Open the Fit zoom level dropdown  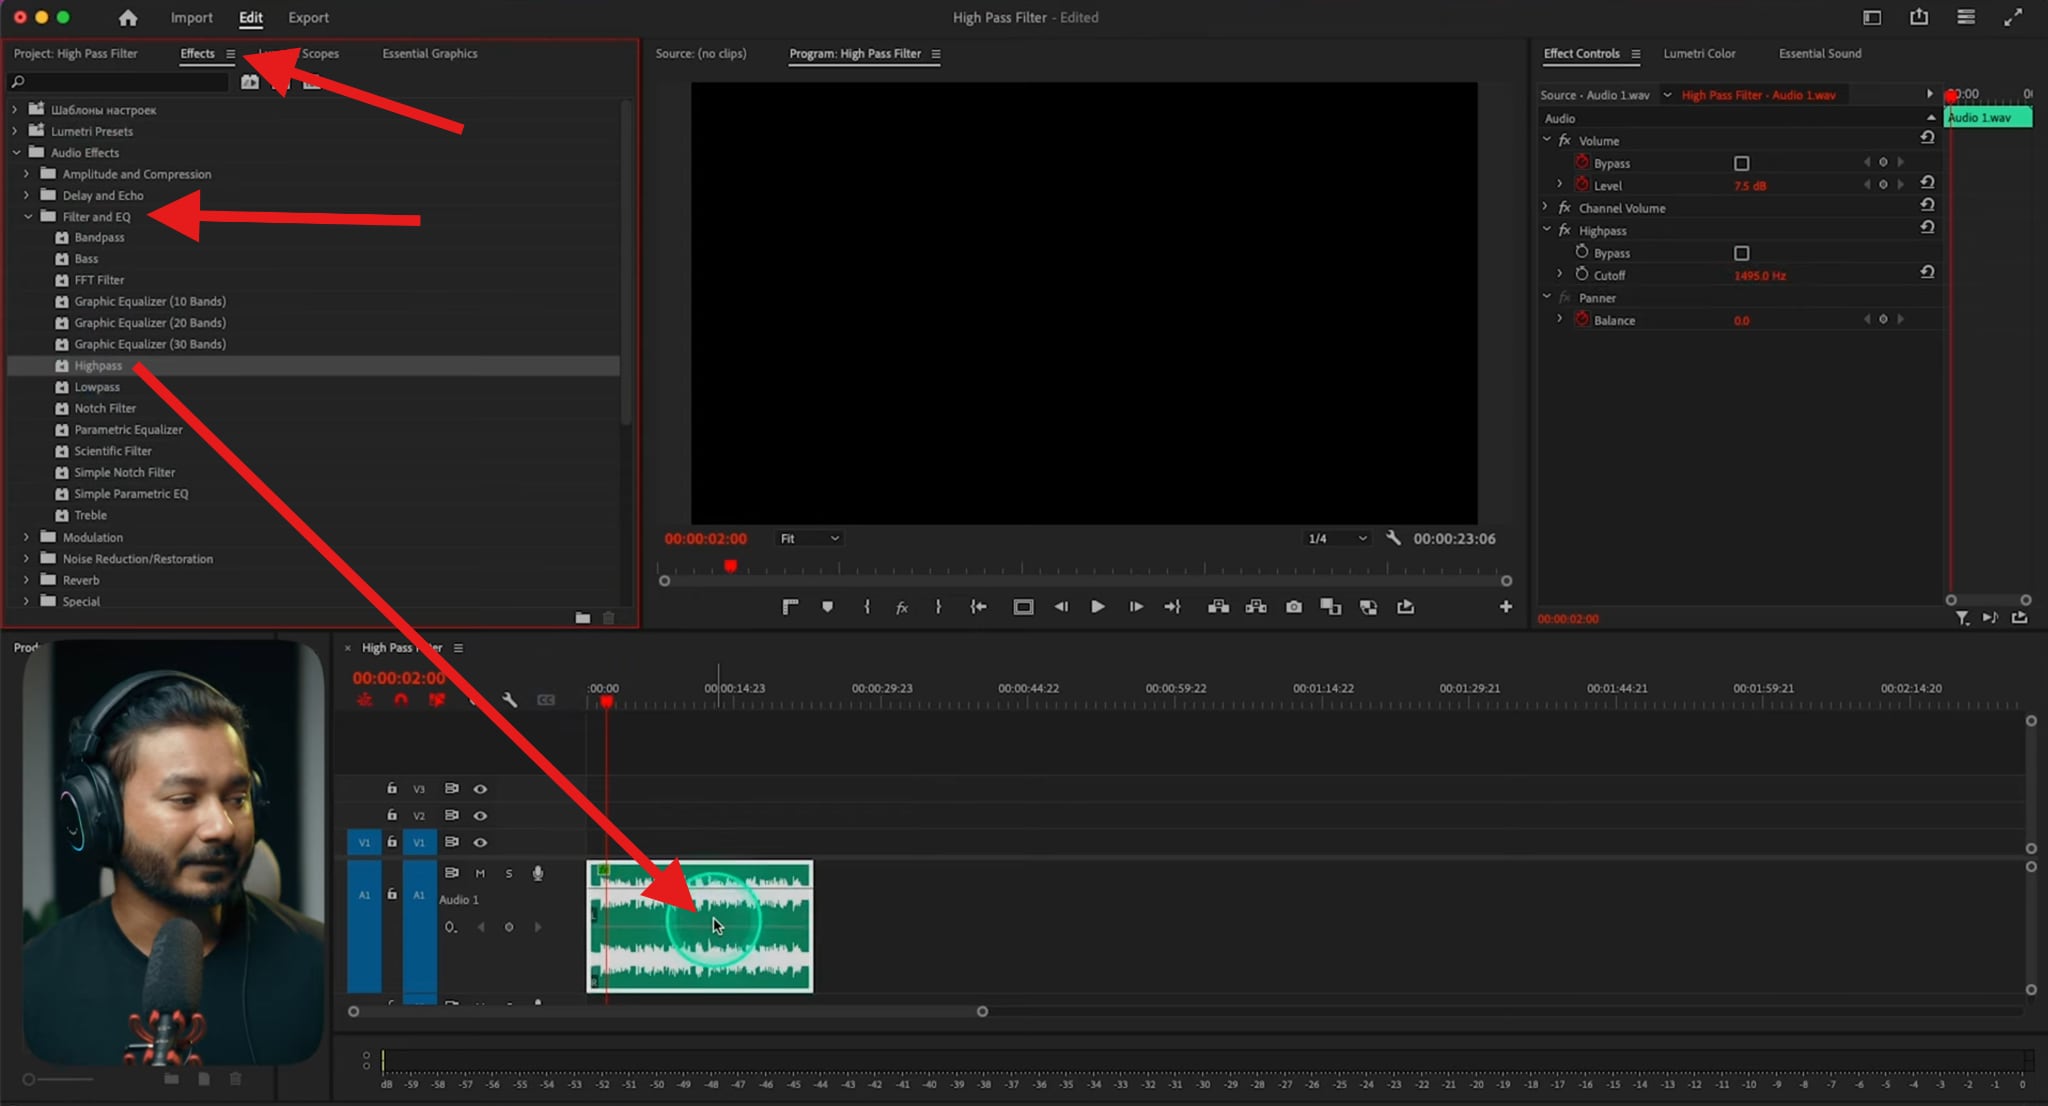[810, 538]
